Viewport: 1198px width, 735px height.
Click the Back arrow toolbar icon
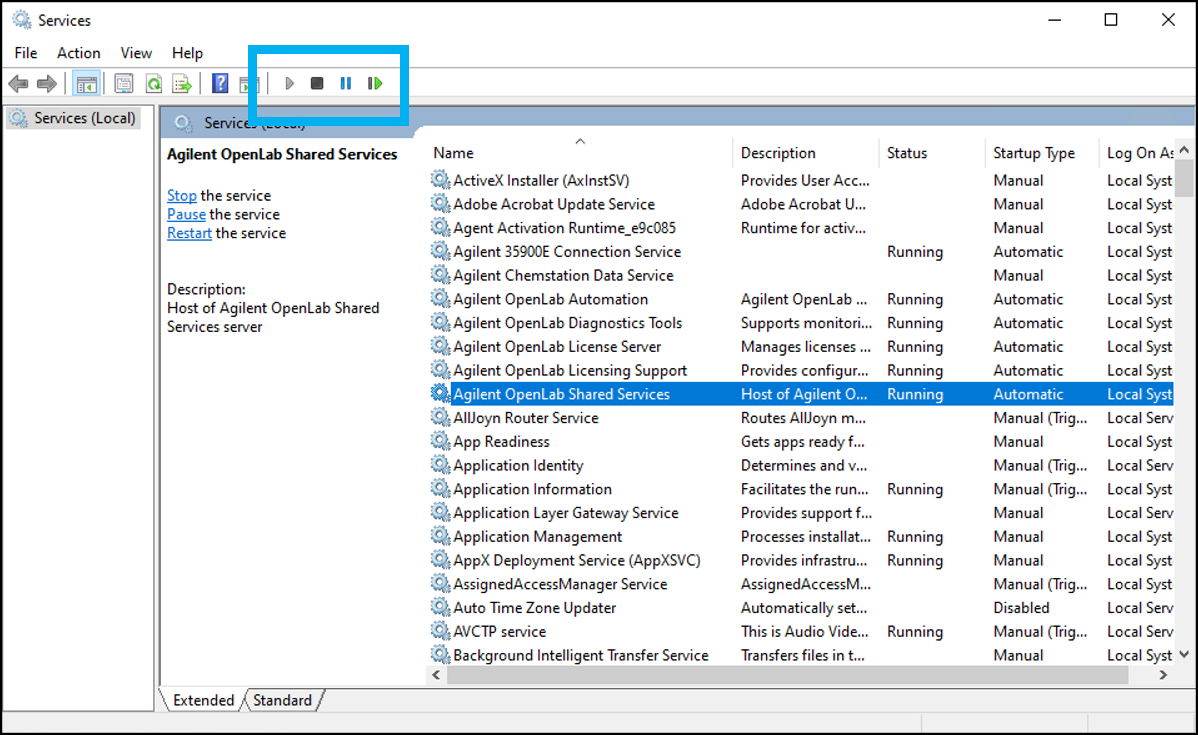click(18, 83)
